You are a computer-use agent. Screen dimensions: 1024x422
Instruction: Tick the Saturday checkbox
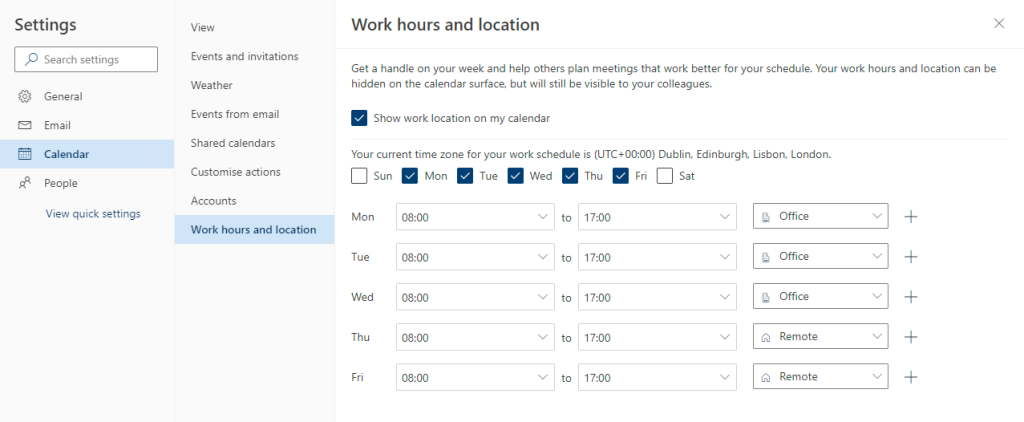click(x=665, y=176)
